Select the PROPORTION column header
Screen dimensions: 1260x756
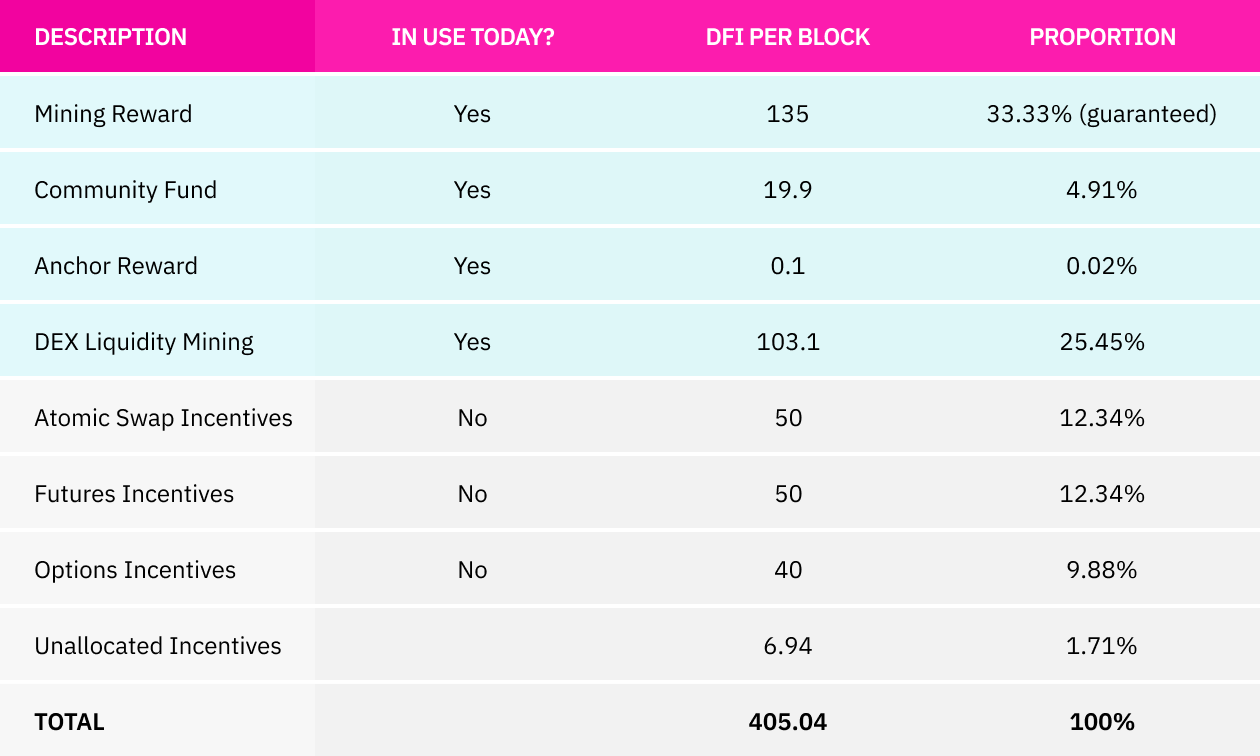tap(1102, 37)
